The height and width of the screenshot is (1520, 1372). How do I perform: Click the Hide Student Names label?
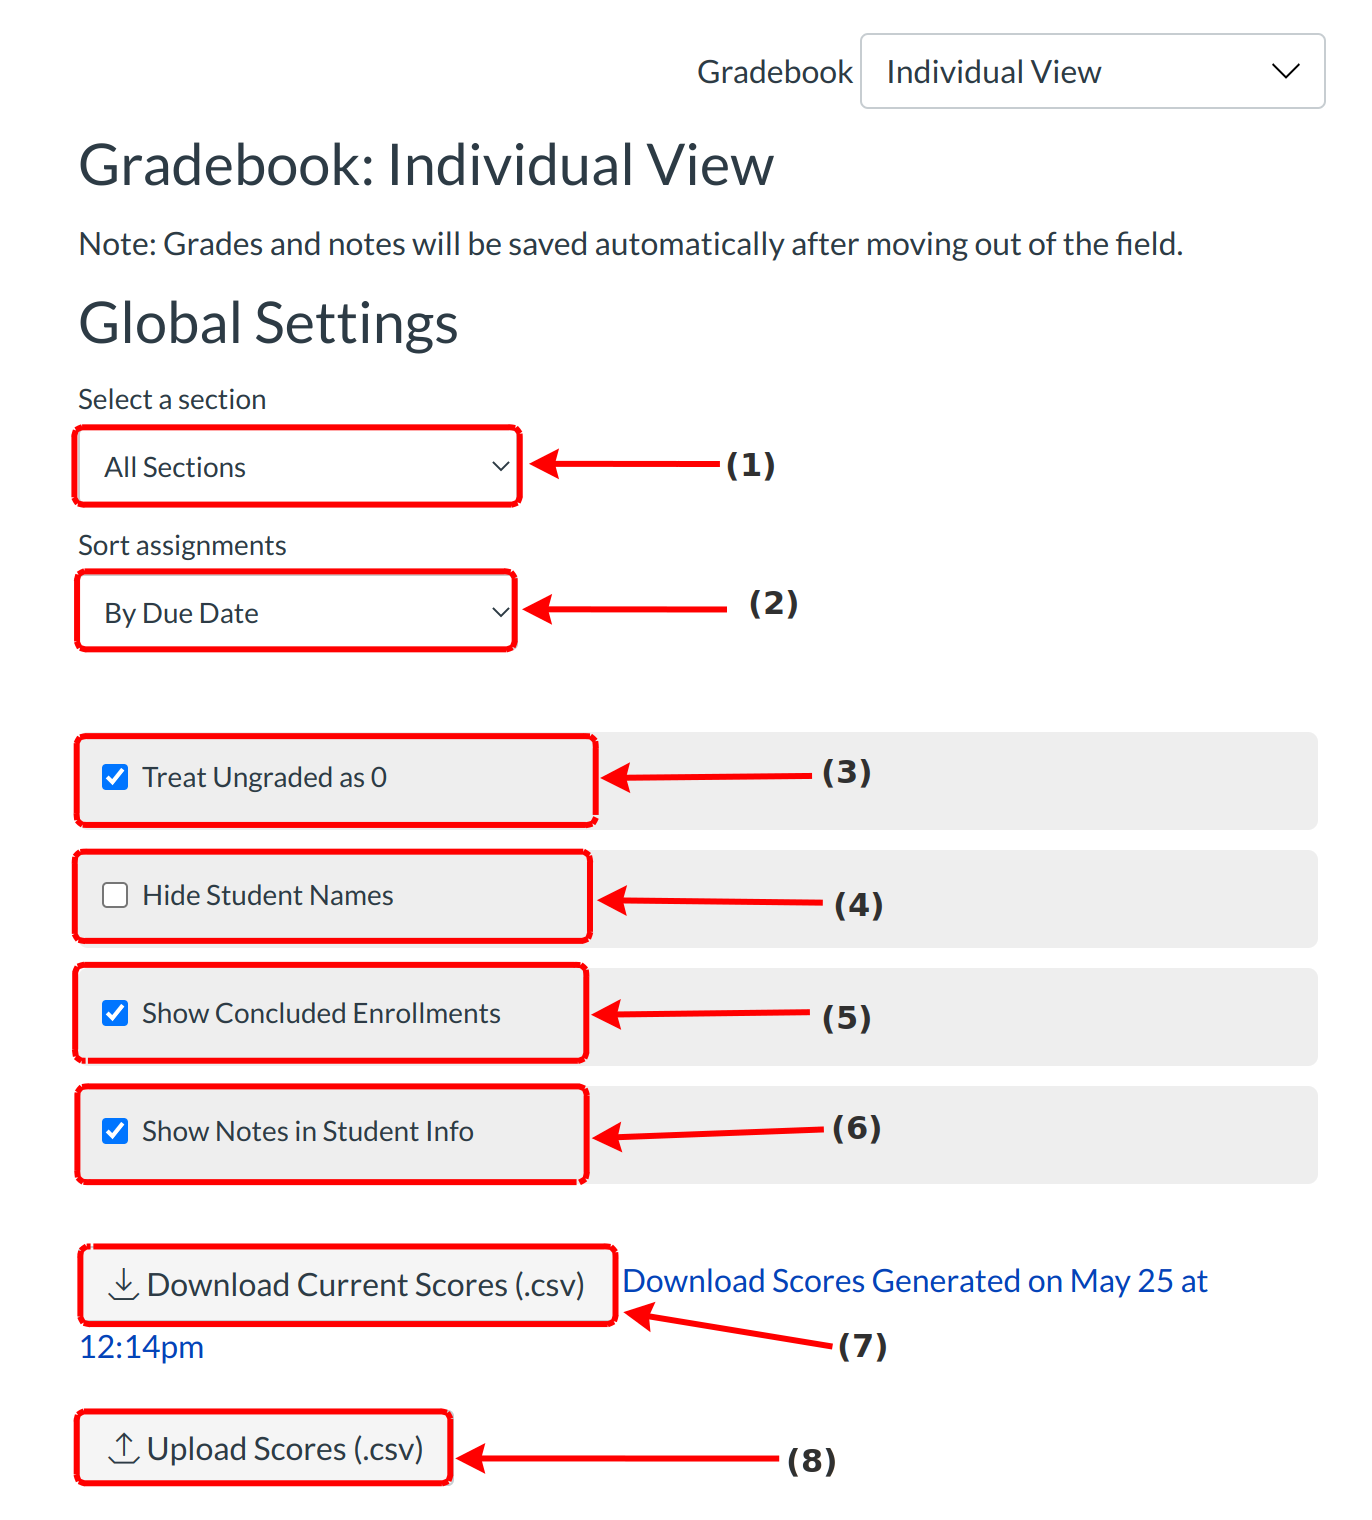[267, 895]
